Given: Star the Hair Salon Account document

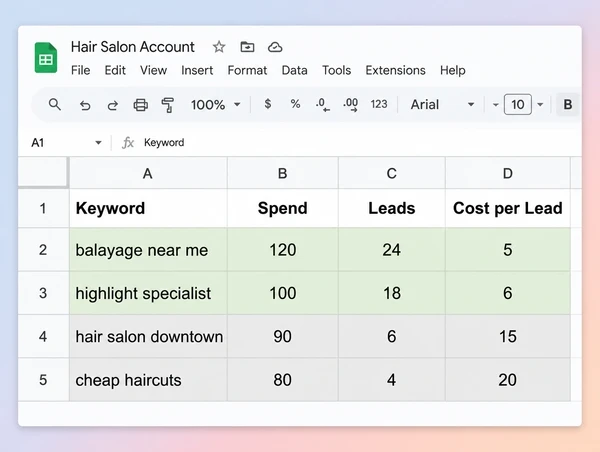Looking at the screenshot, I should pos(219,47).
